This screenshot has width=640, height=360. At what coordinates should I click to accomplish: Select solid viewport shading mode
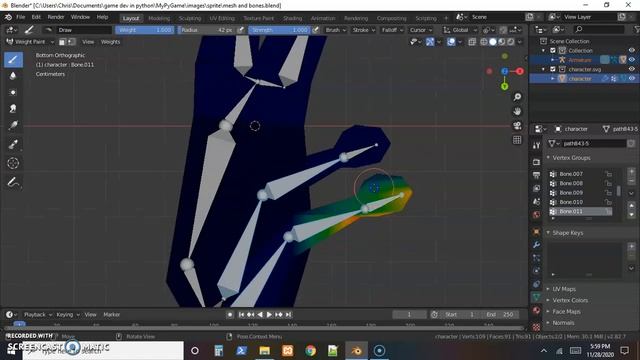tap(493, 42)
